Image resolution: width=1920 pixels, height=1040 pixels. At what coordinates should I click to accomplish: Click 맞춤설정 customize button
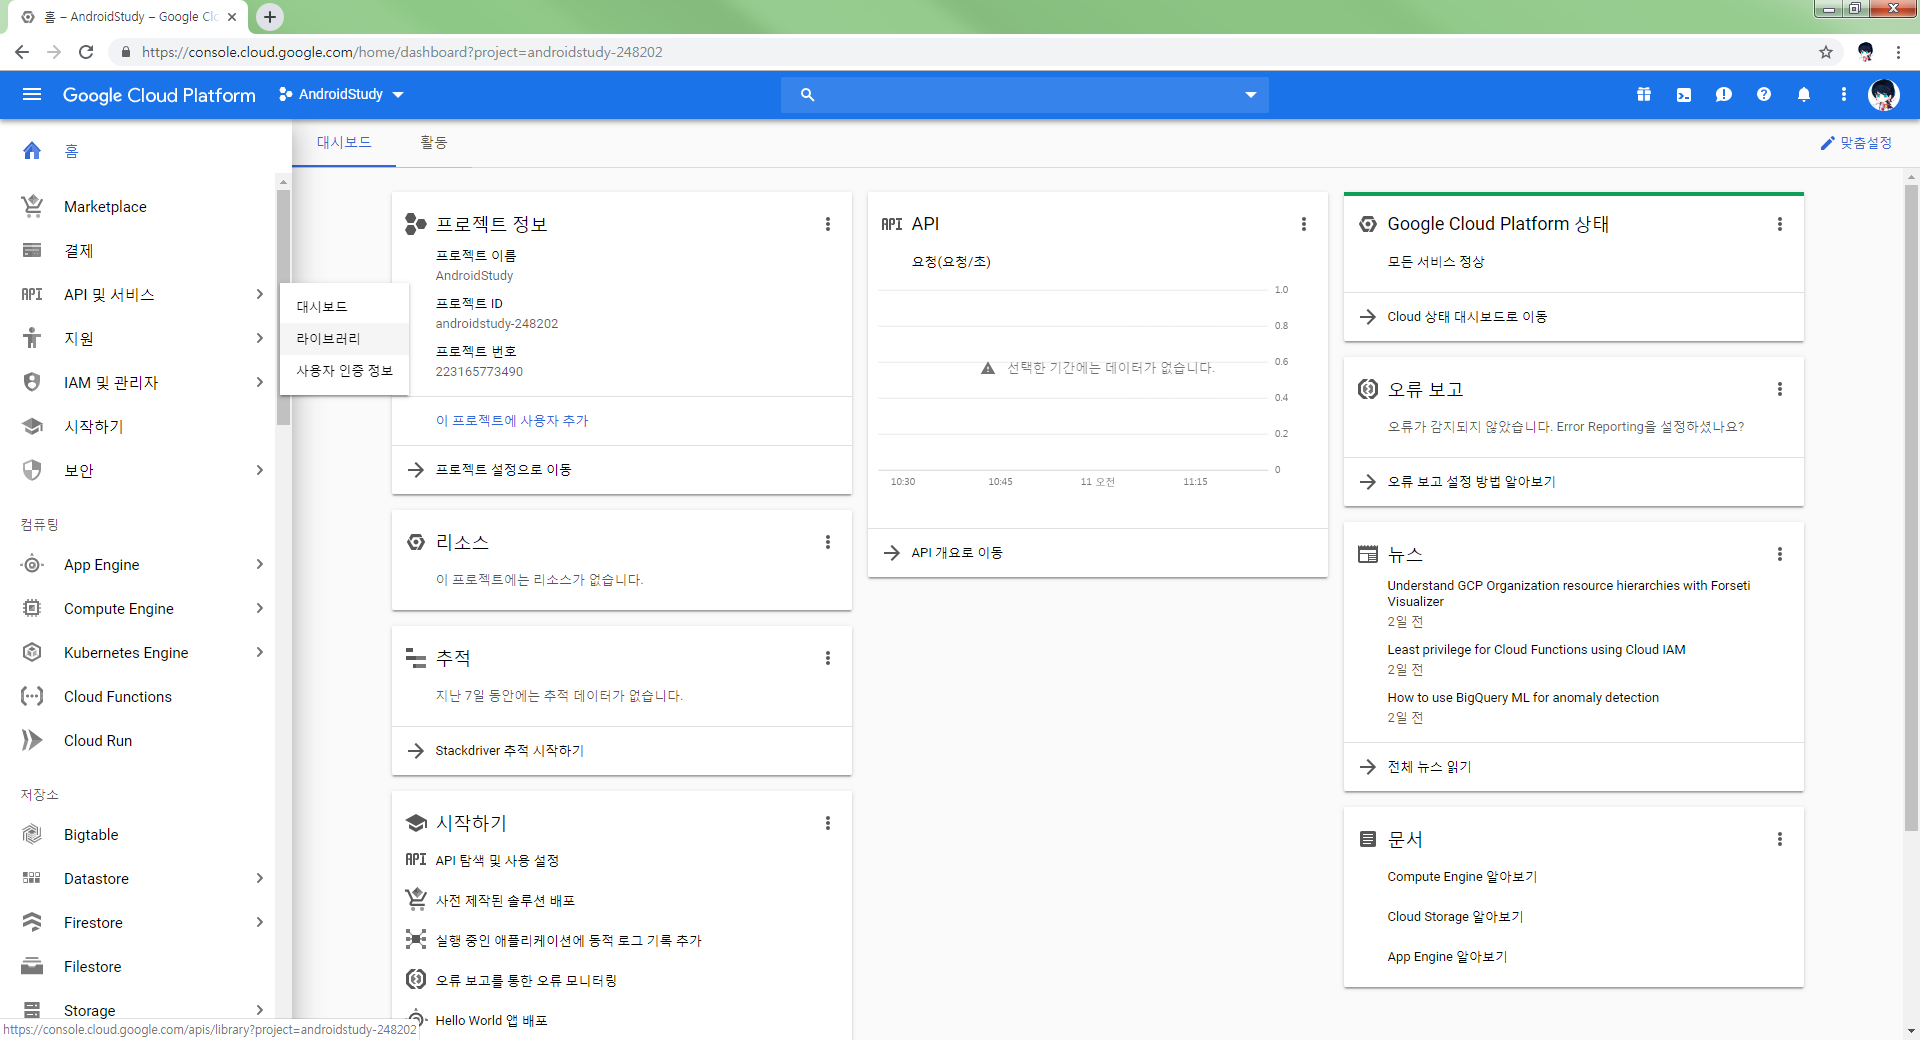point(1856,143)
